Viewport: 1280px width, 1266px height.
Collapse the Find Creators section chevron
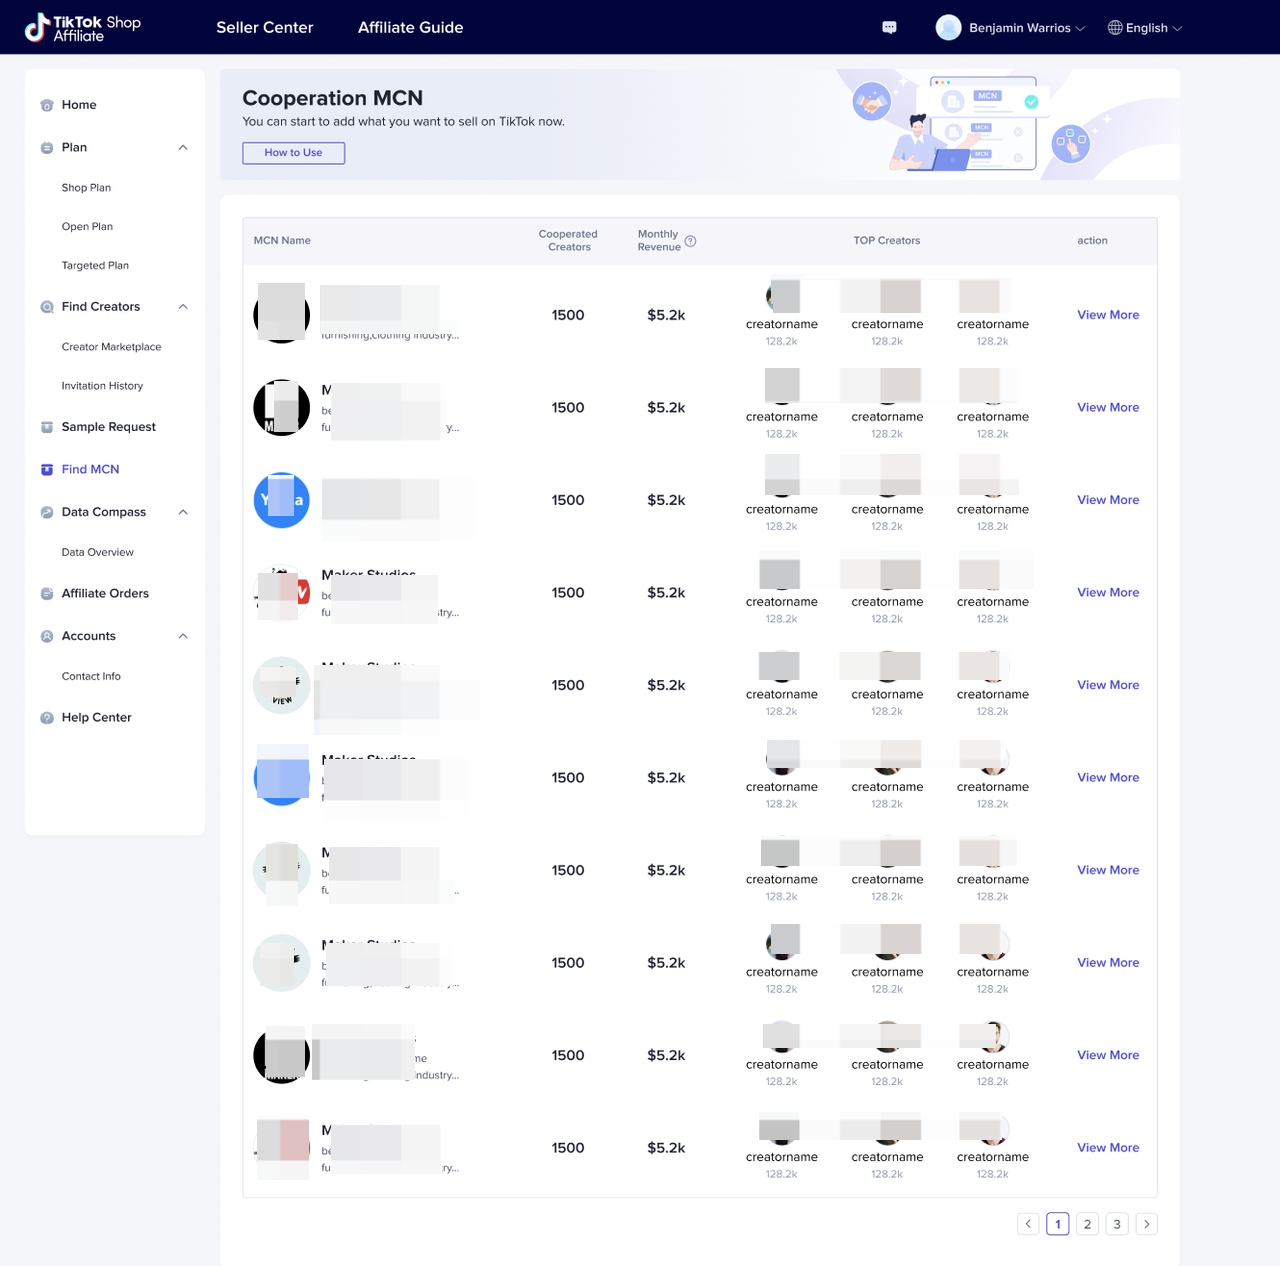point(183,307)
